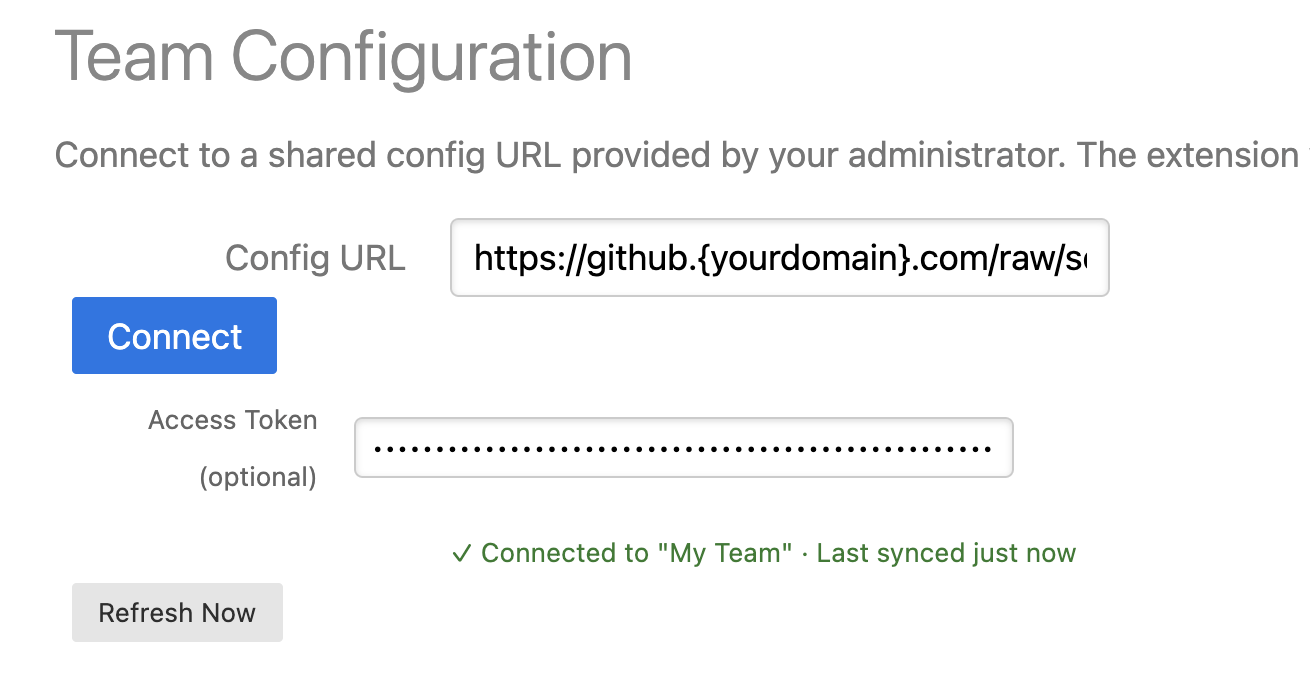Click the Access Token label

pyautogui.click(x=232, y=420)
